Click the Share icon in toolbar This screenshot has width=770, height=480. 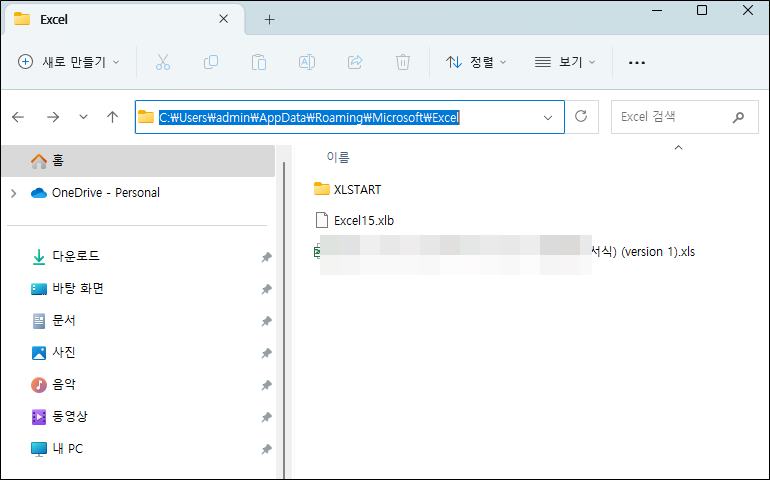pyautogui.click(x=355, y=62)
